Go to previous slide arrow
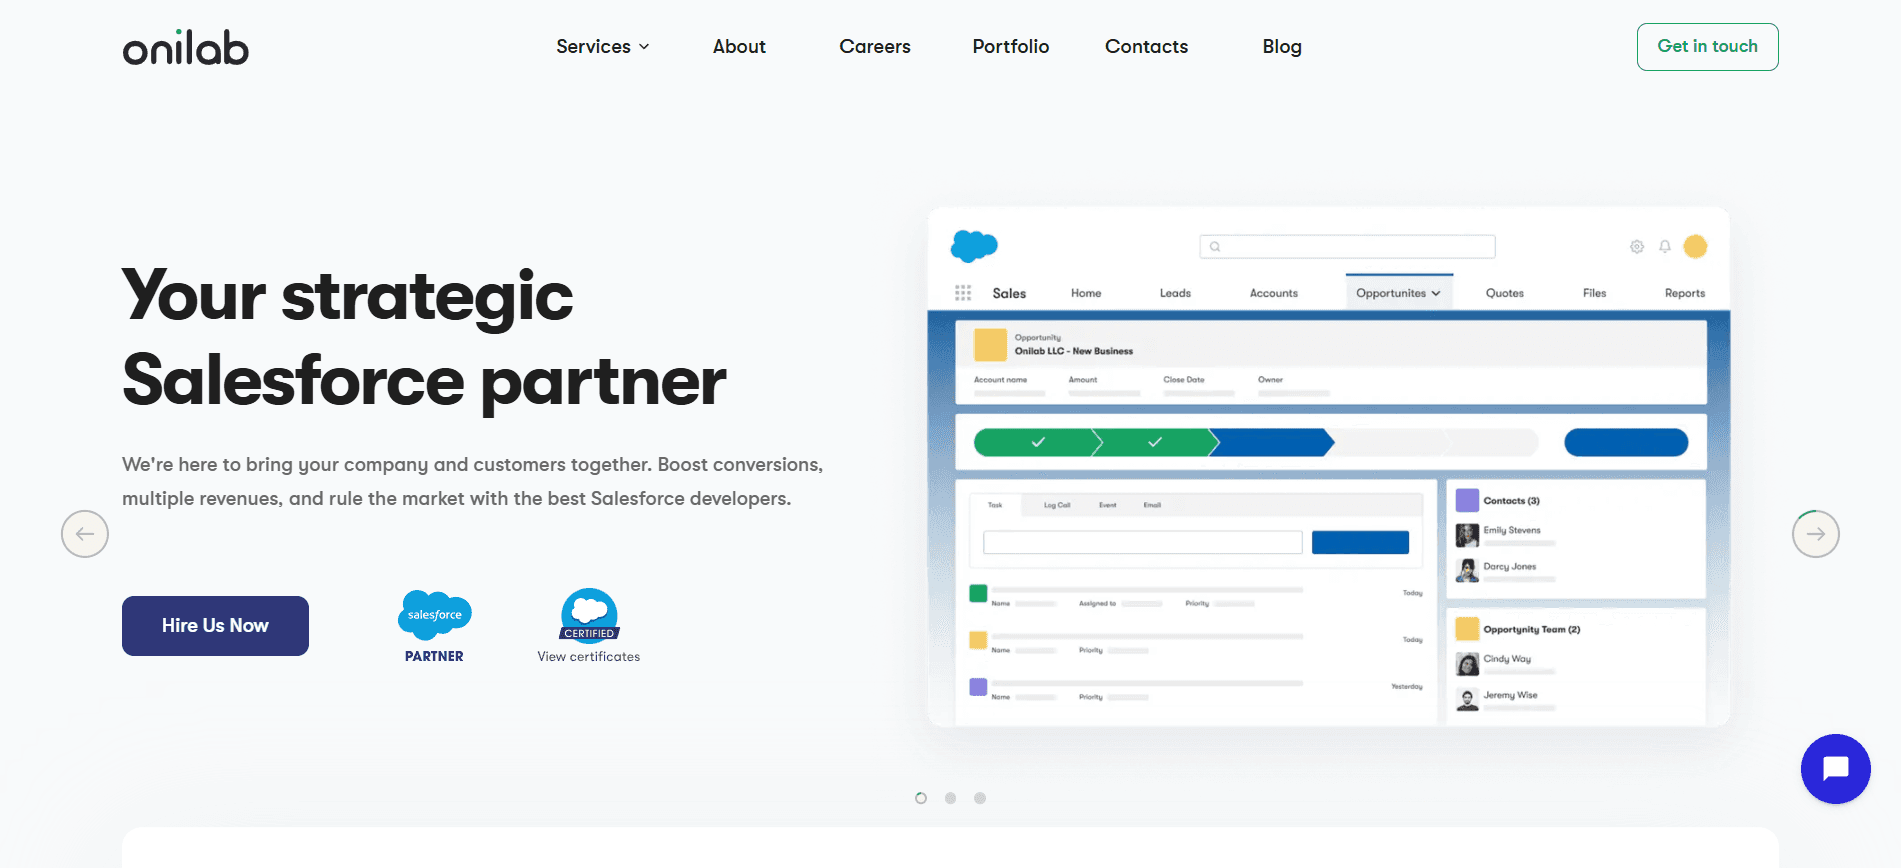 pyautogui.click(x=85, y=534)
